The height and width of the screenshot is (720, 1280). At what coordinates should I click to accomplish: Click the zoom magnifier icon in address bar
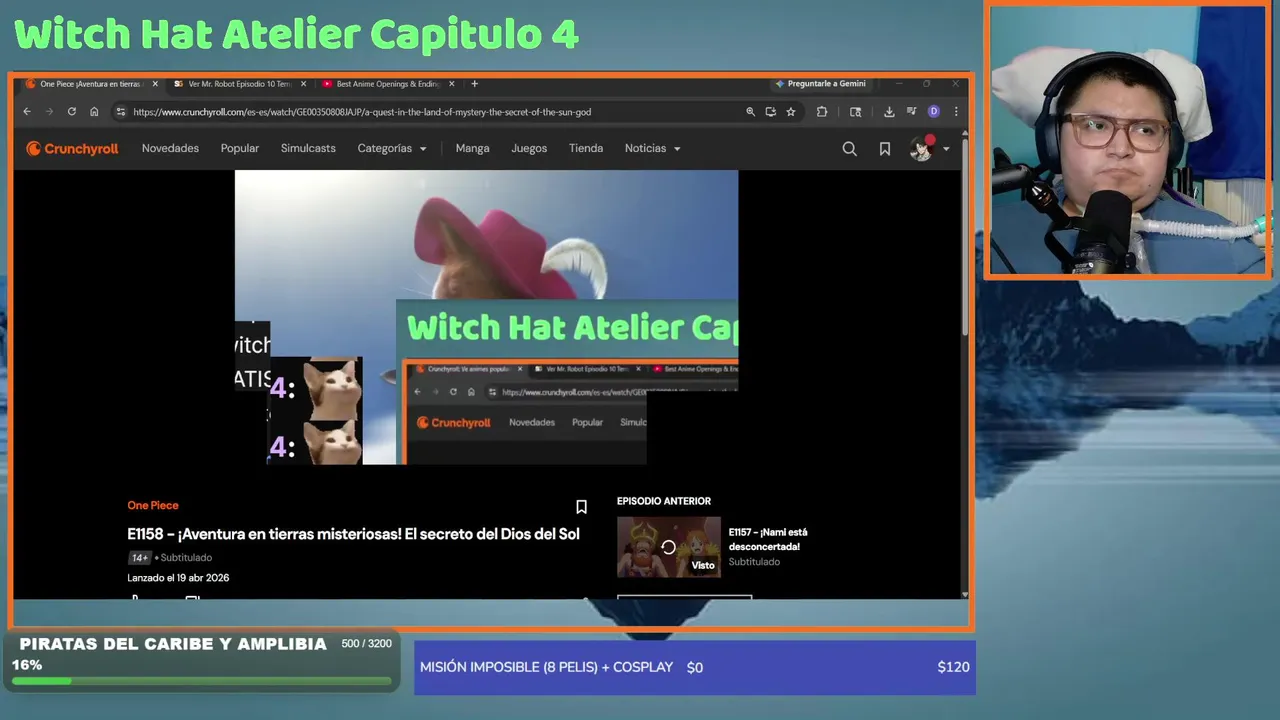[750, 112]
